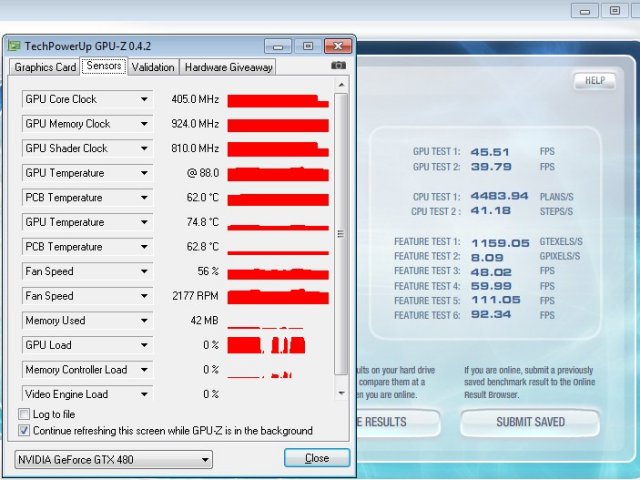Click CPU TEST 1 score 4483.94
Viewport: 640px width, 480px height.
pyautogui.click(x=499, y=196)
